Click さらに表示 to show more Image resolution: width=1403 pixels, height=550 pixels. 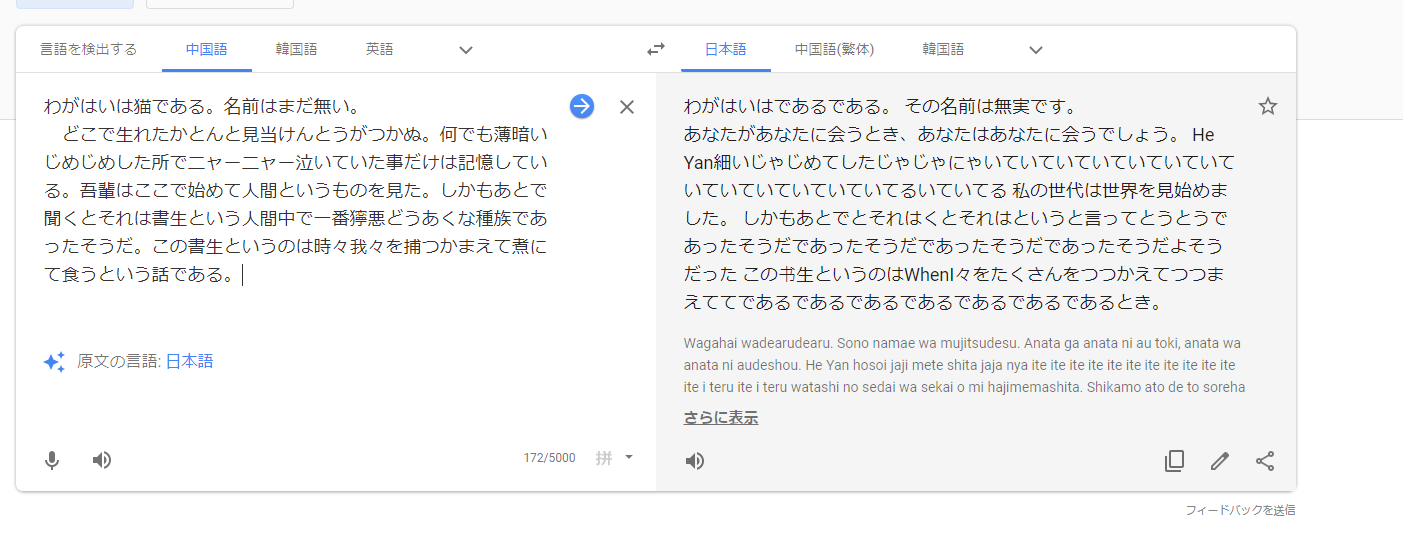point(720,418)
